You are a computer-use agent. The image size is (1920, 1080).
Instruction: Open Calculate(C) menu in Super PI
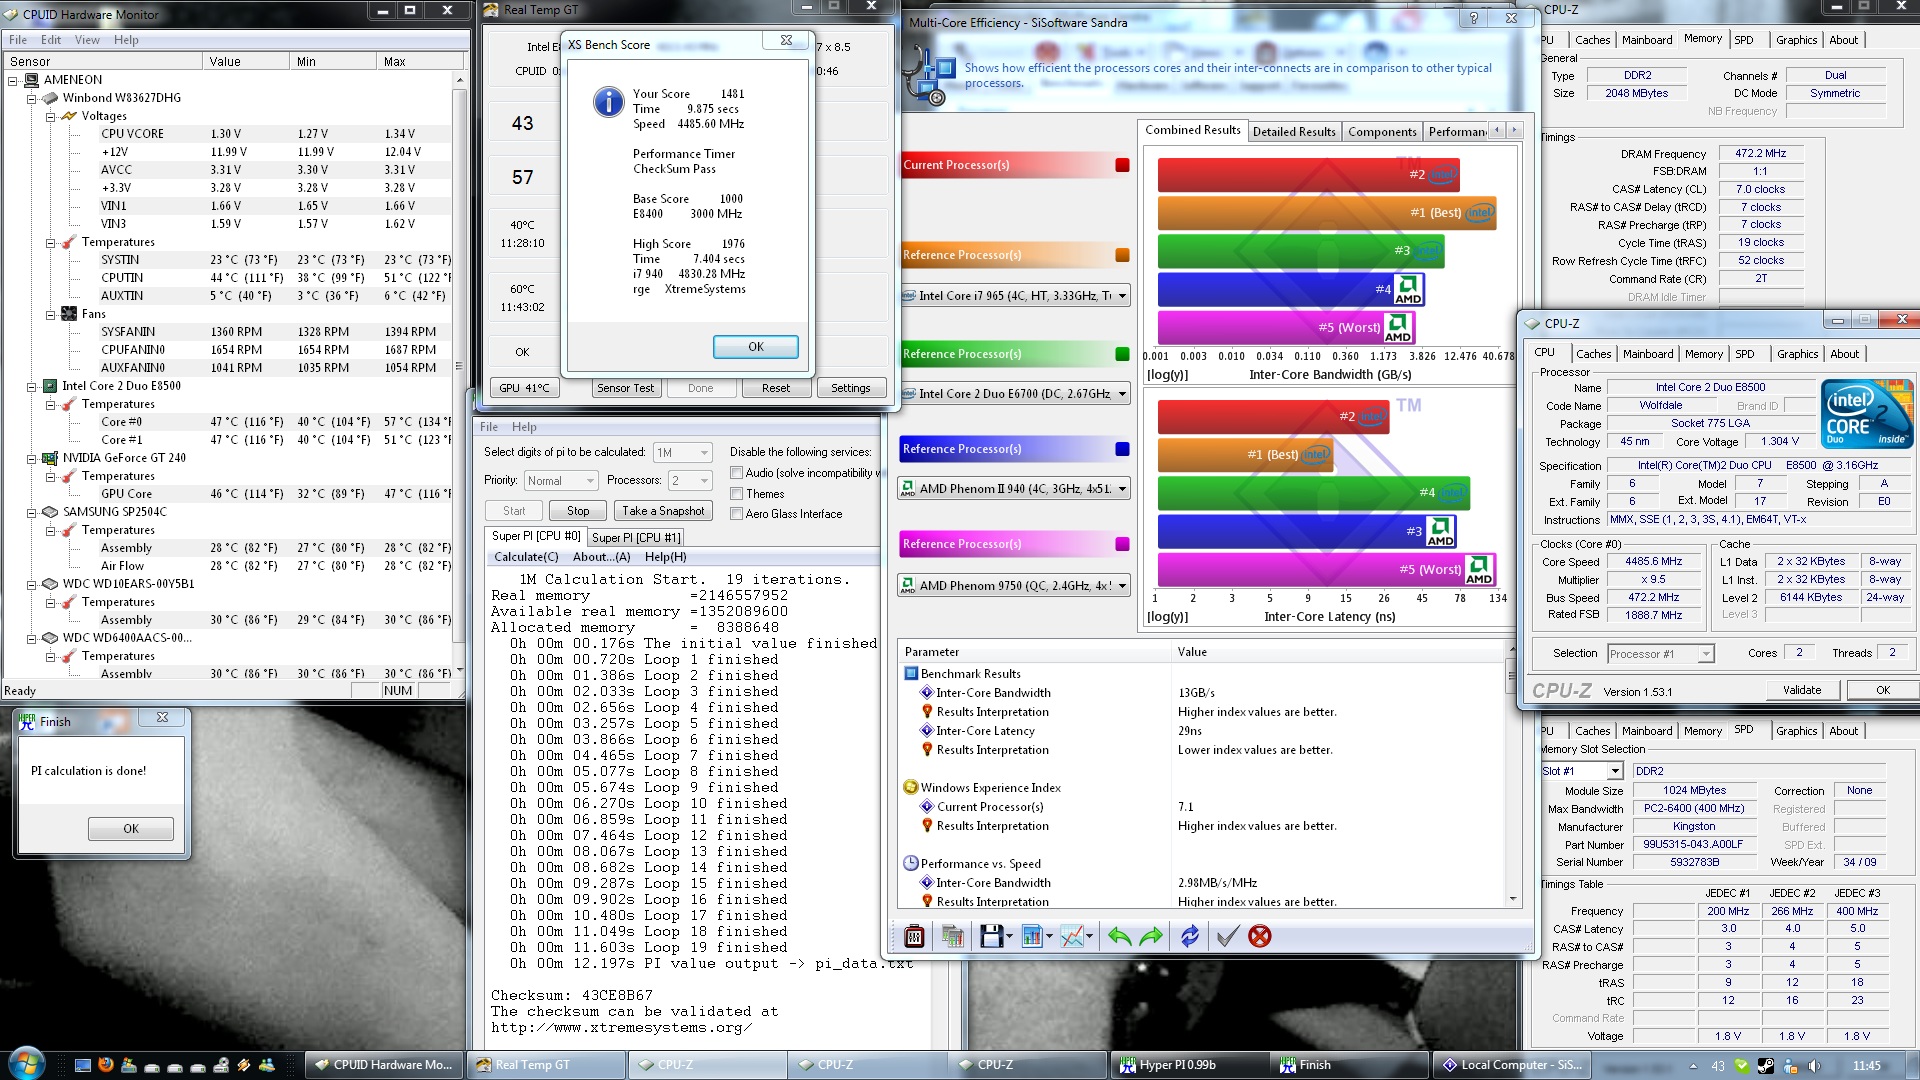(526, 557)
